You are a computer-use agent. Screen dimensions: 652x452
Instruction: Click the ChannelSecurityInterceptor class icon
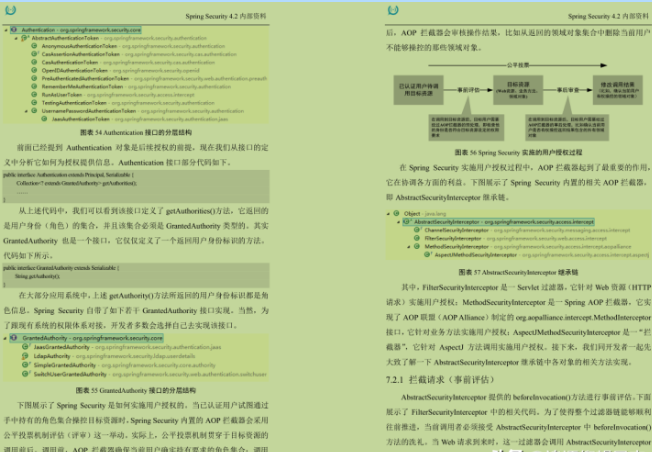(x=417, y=230)
